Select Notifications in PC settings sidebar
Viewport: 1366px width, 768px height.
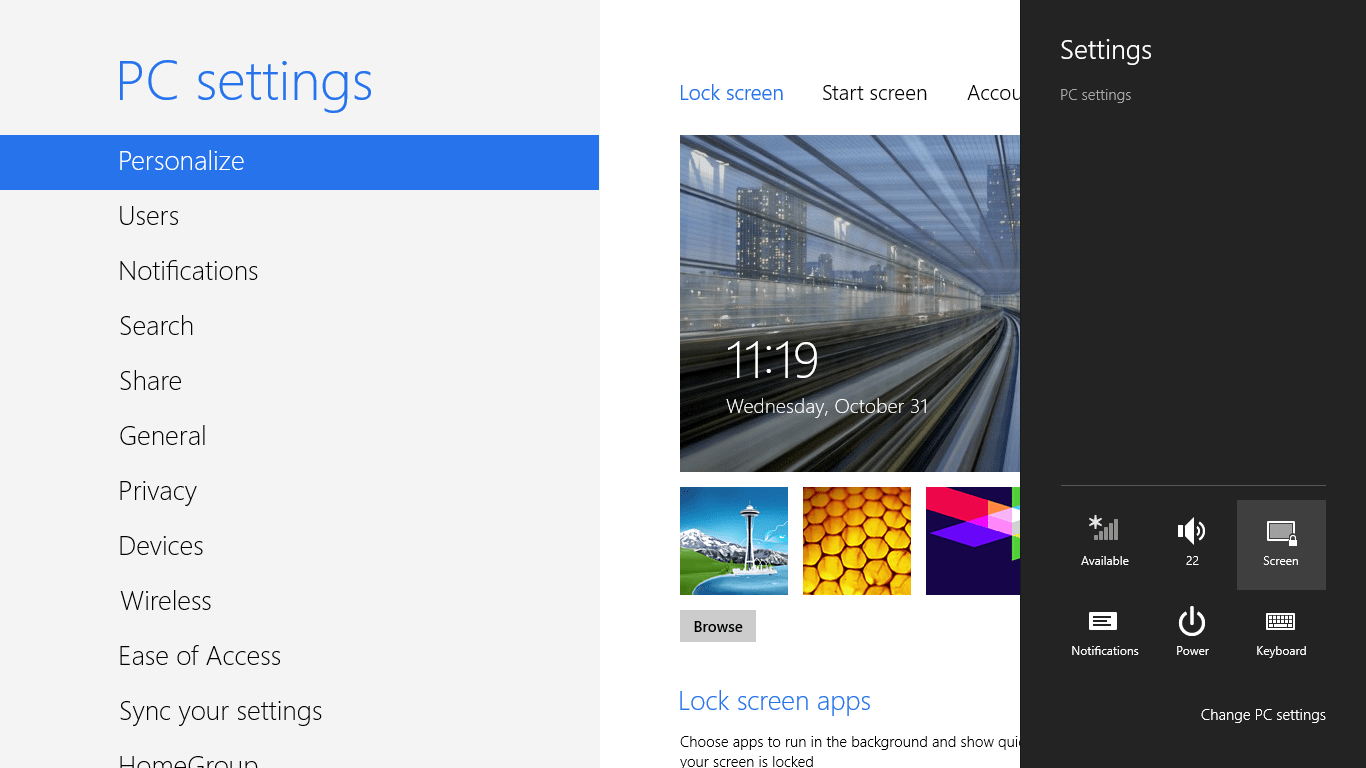point(188,270)
